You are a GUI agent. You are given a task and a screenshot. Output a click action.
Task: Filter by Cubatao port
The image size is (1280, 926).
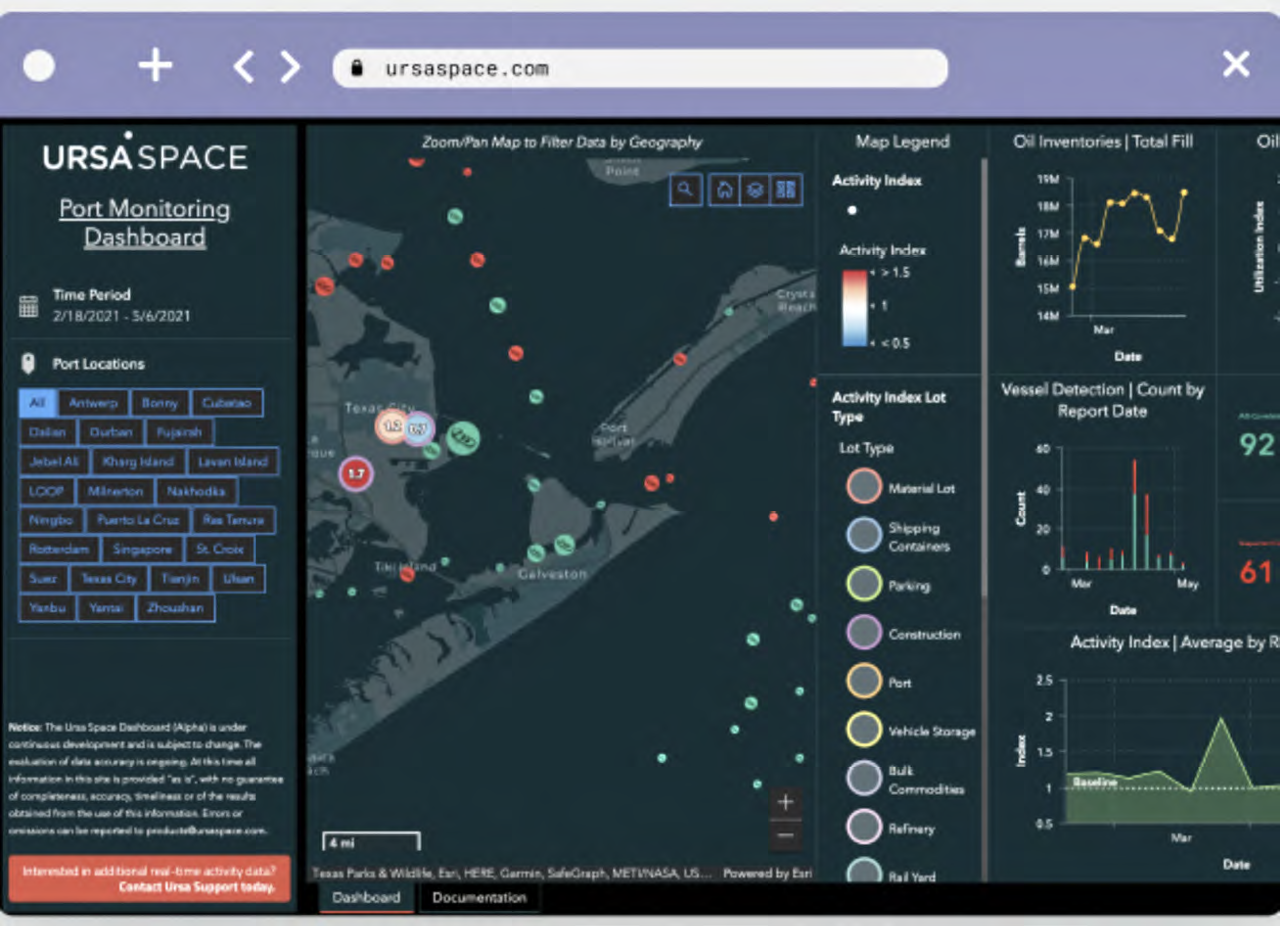[x=227, y=403]
